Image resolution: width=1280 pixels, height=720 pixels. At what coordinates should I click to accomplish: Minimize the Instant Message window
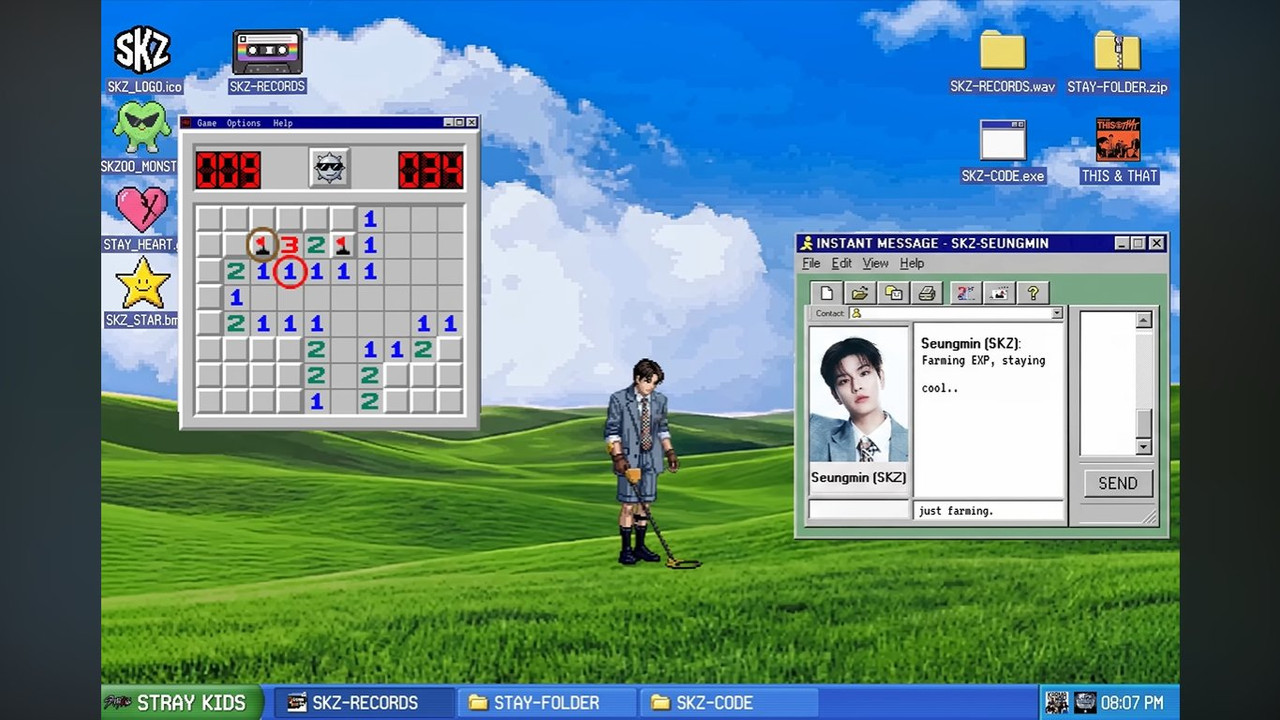click(x=1121, y=243)
